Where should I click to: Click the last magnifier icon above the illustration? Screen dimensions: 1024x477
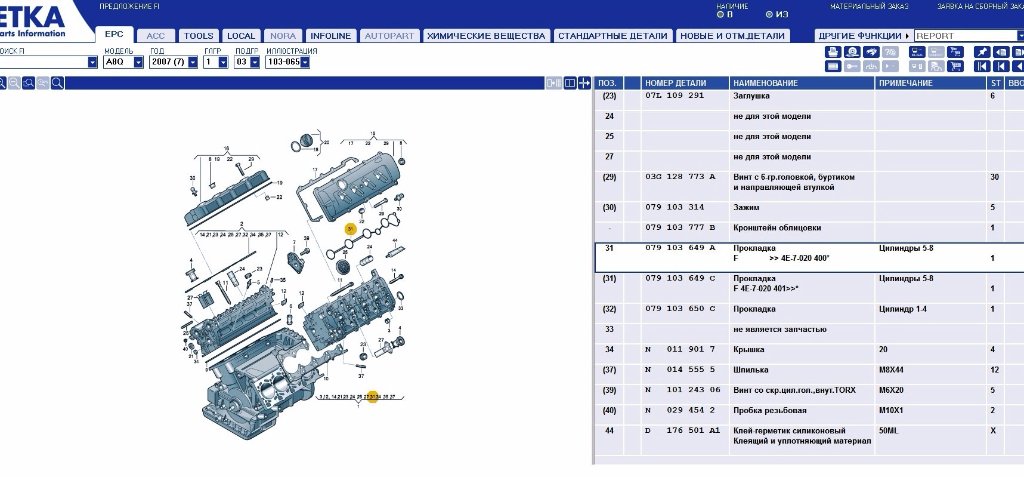pos(58,83)
